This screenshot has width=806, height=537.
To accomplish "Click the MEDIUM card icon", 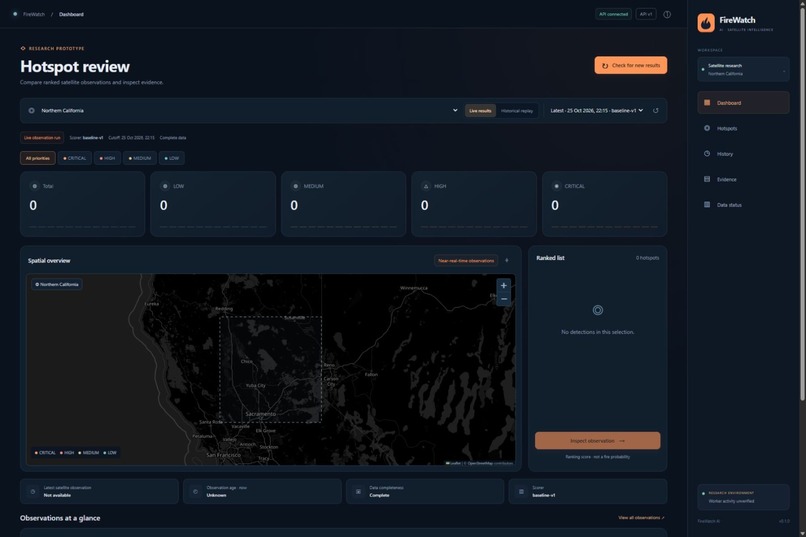I will 296,186.
